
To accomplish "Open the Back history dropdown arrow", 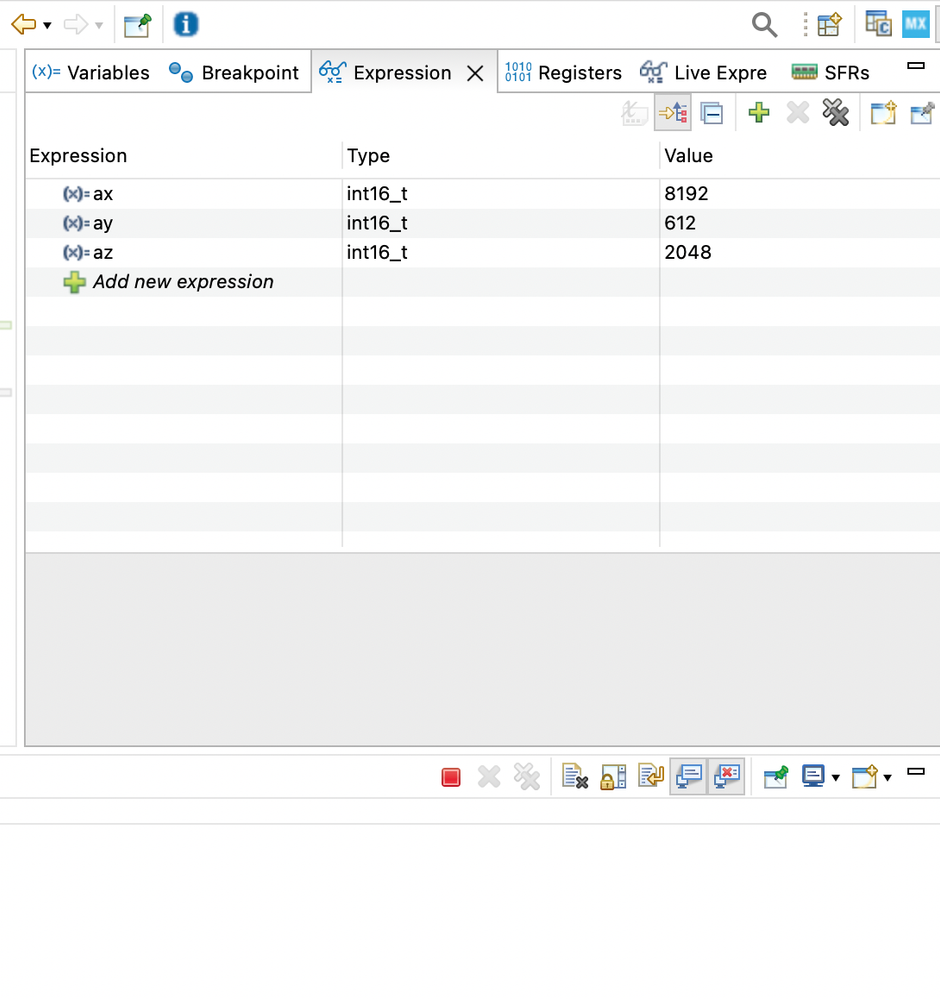I will [x=47, y=25].
